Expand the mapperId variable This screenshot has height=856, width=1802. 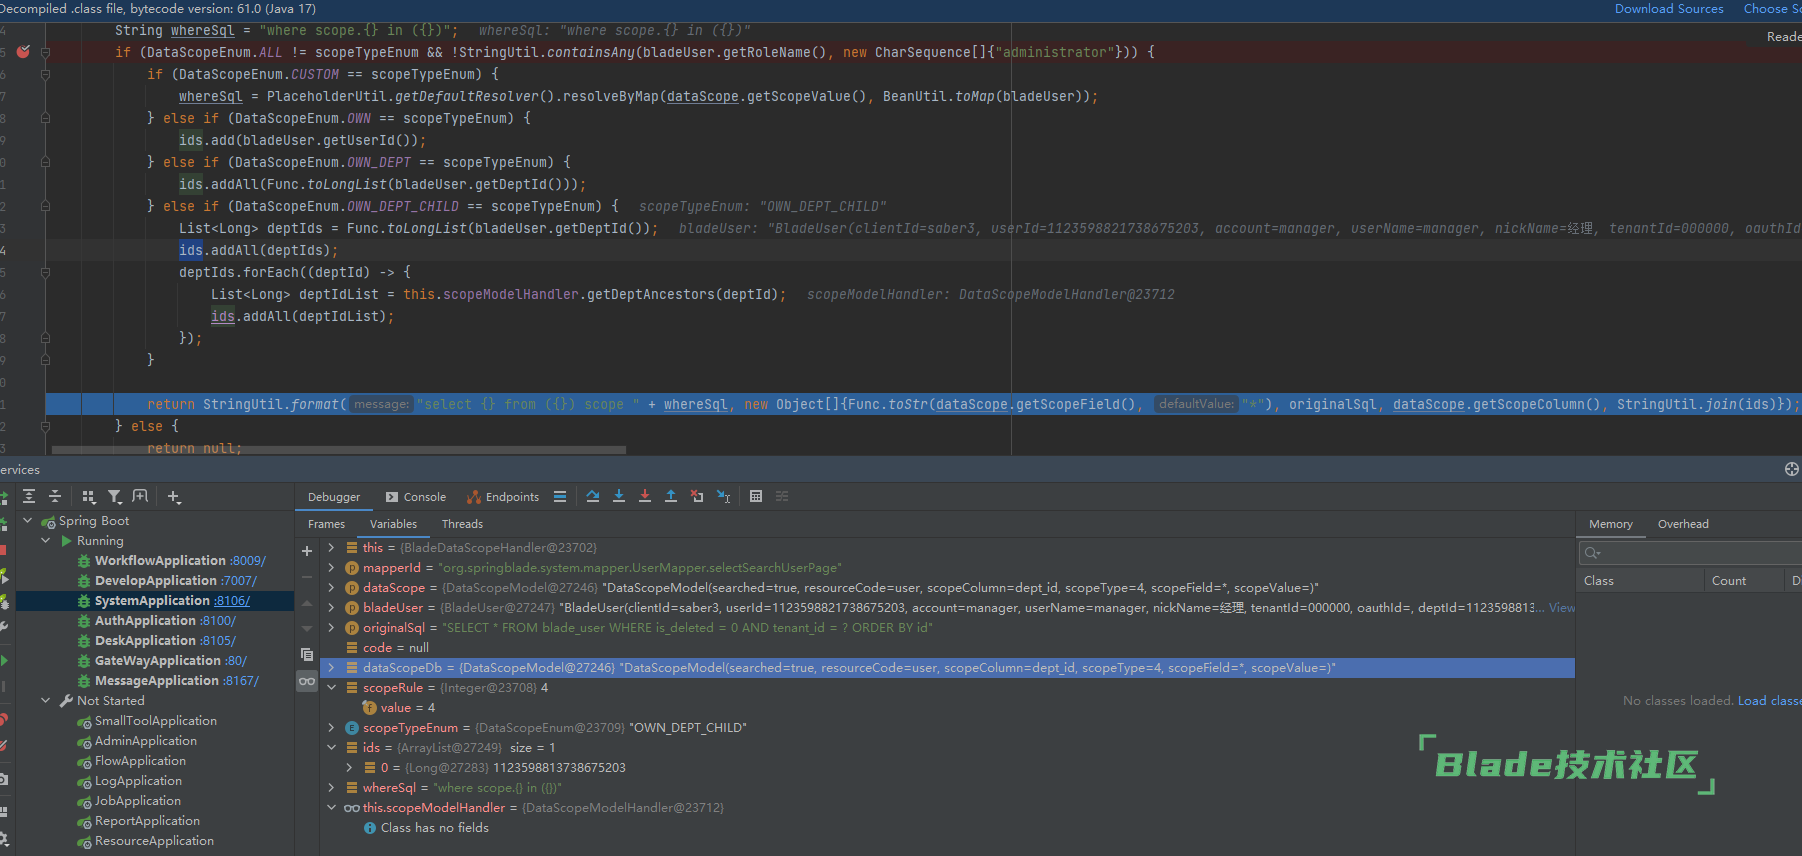(331, 567)
